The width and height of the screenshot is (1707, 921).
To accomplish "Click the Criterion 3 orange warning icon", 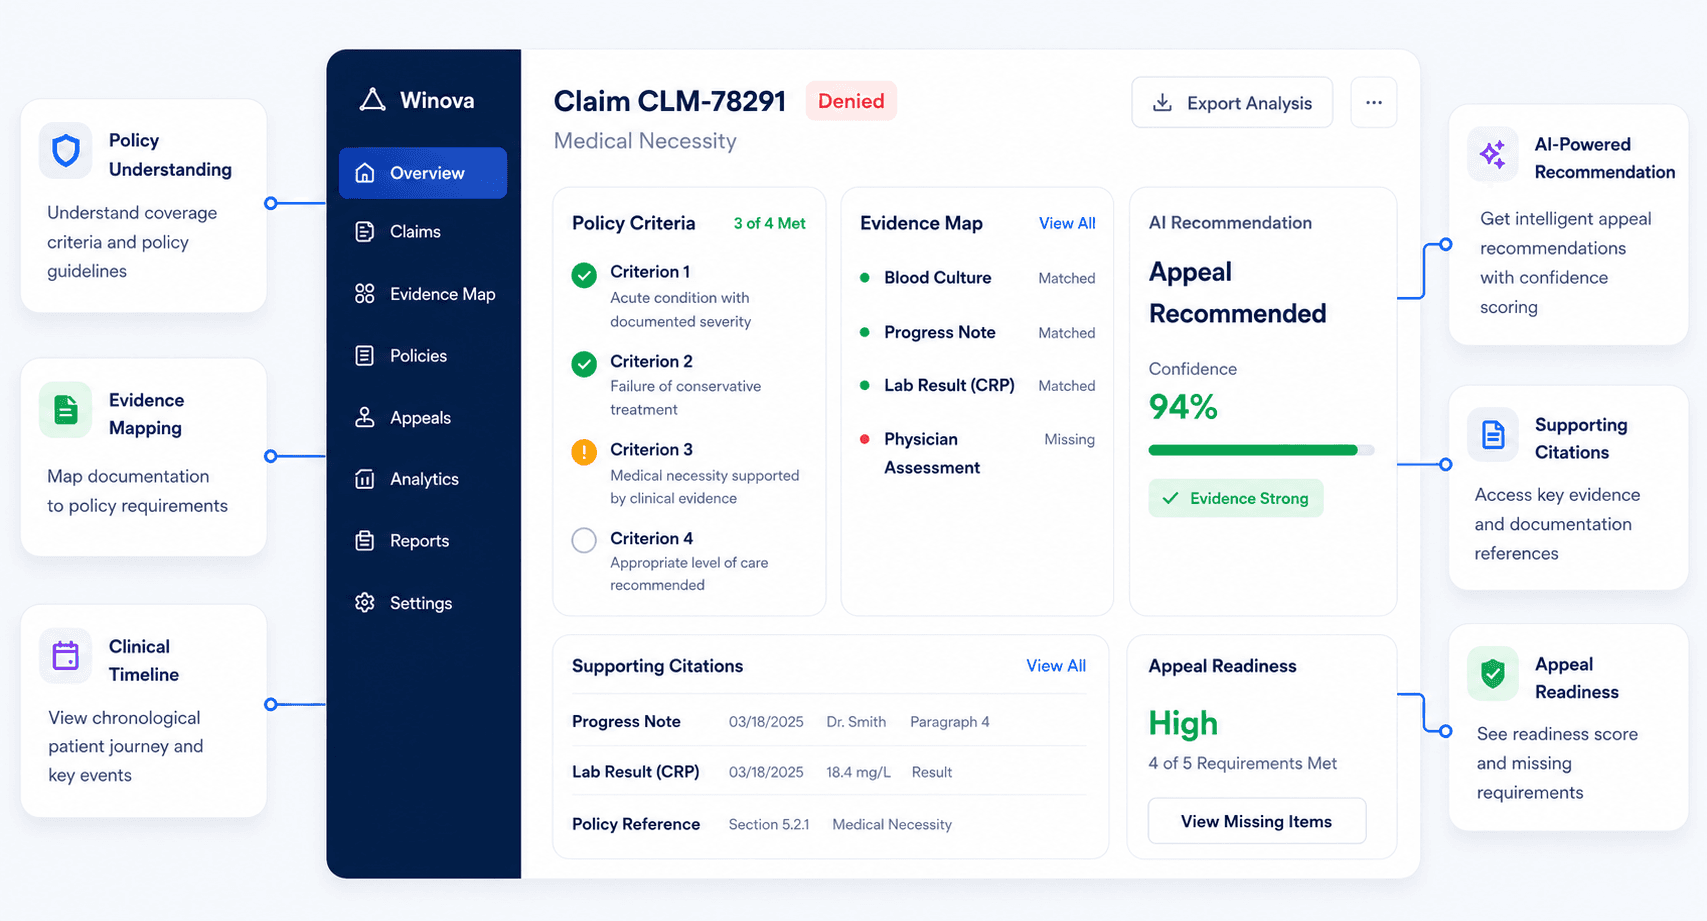I will click(x=584, y=452).
